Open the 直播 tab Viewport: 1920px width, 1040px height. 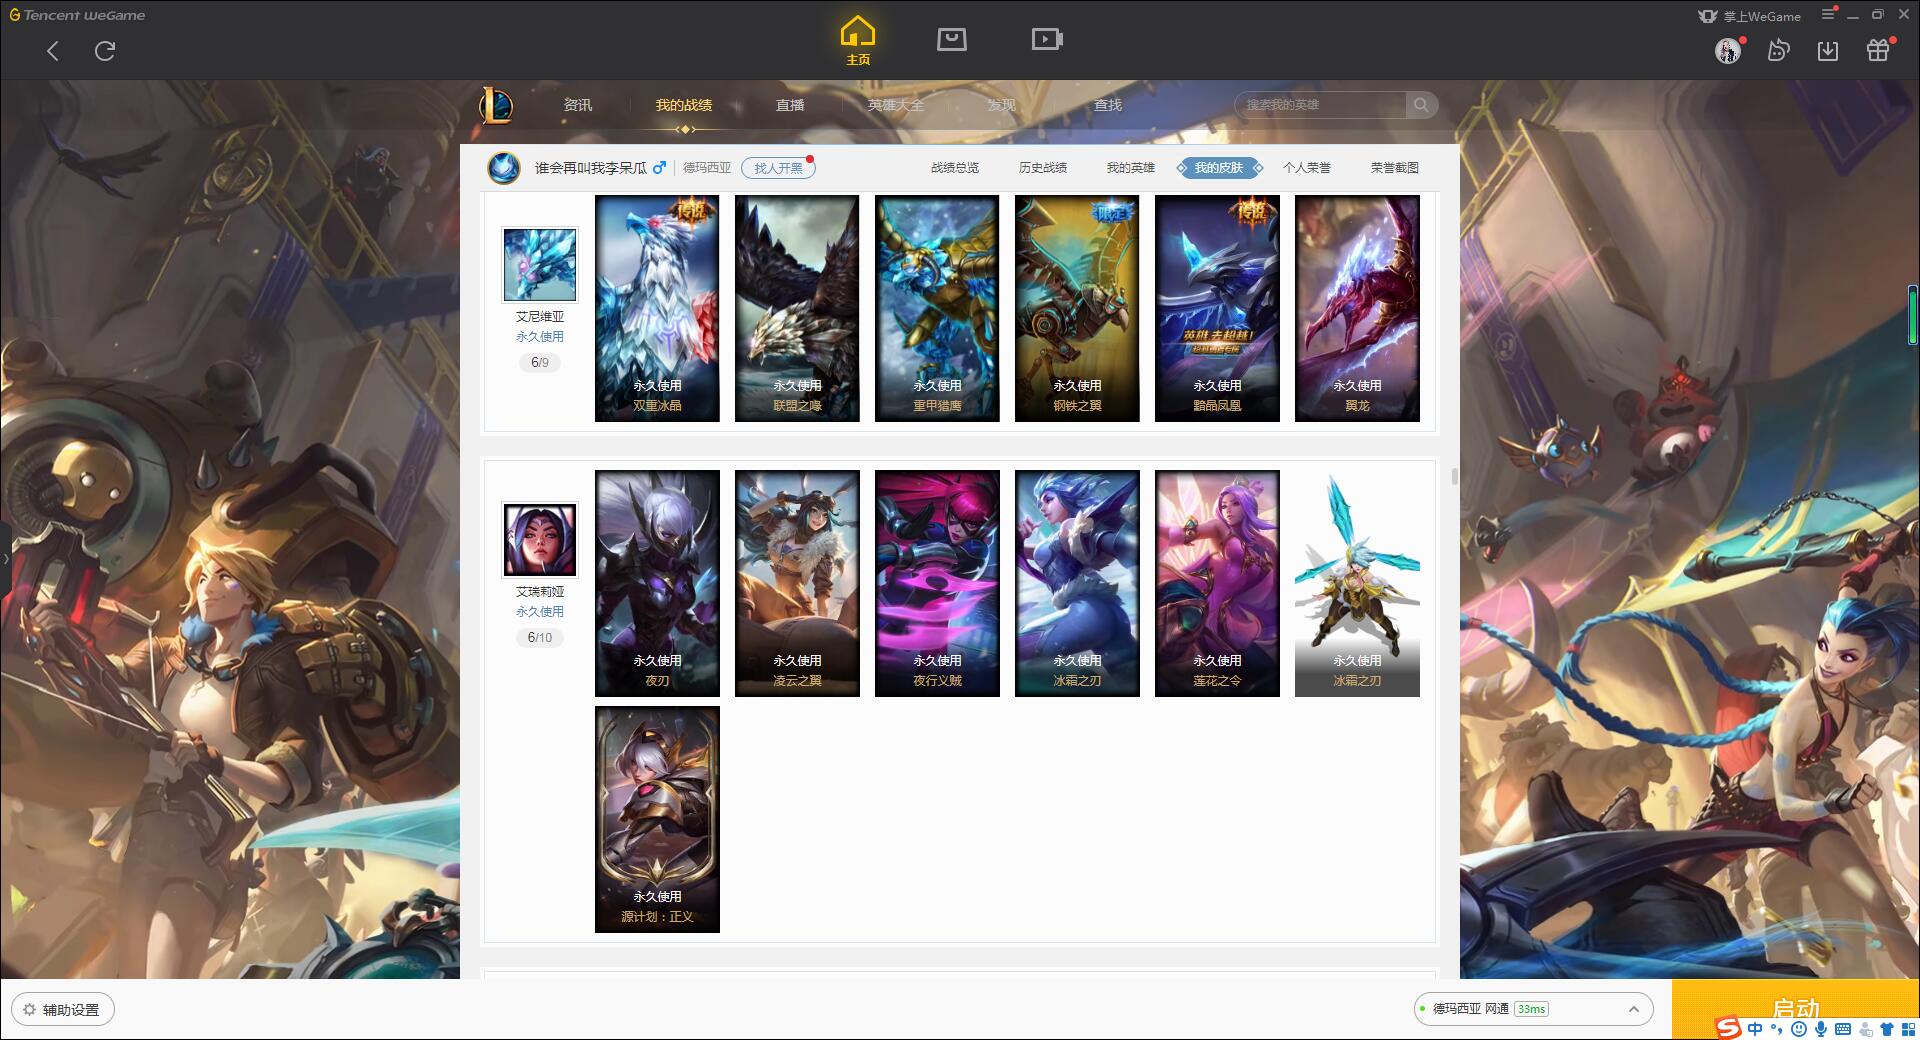(790, 105)
